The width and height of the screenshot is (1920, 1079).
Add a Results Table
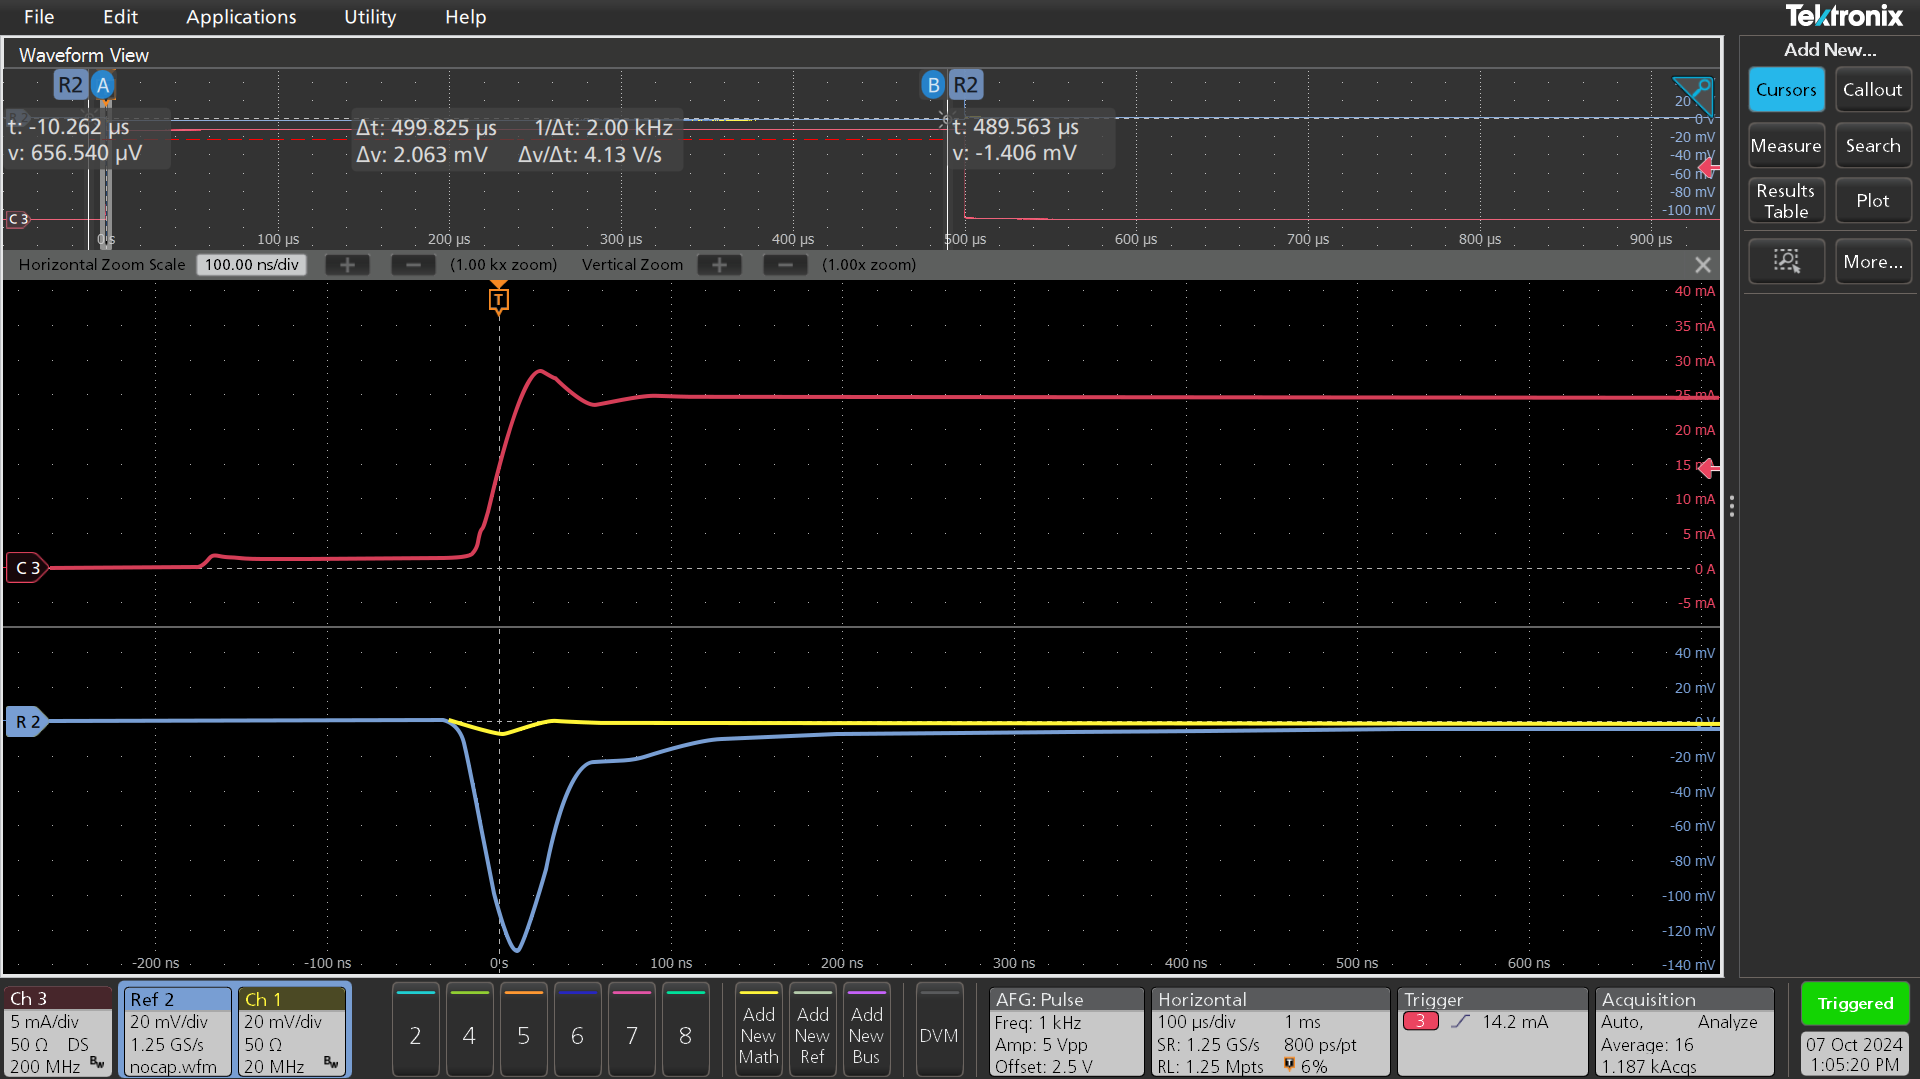click(1786, 201)
